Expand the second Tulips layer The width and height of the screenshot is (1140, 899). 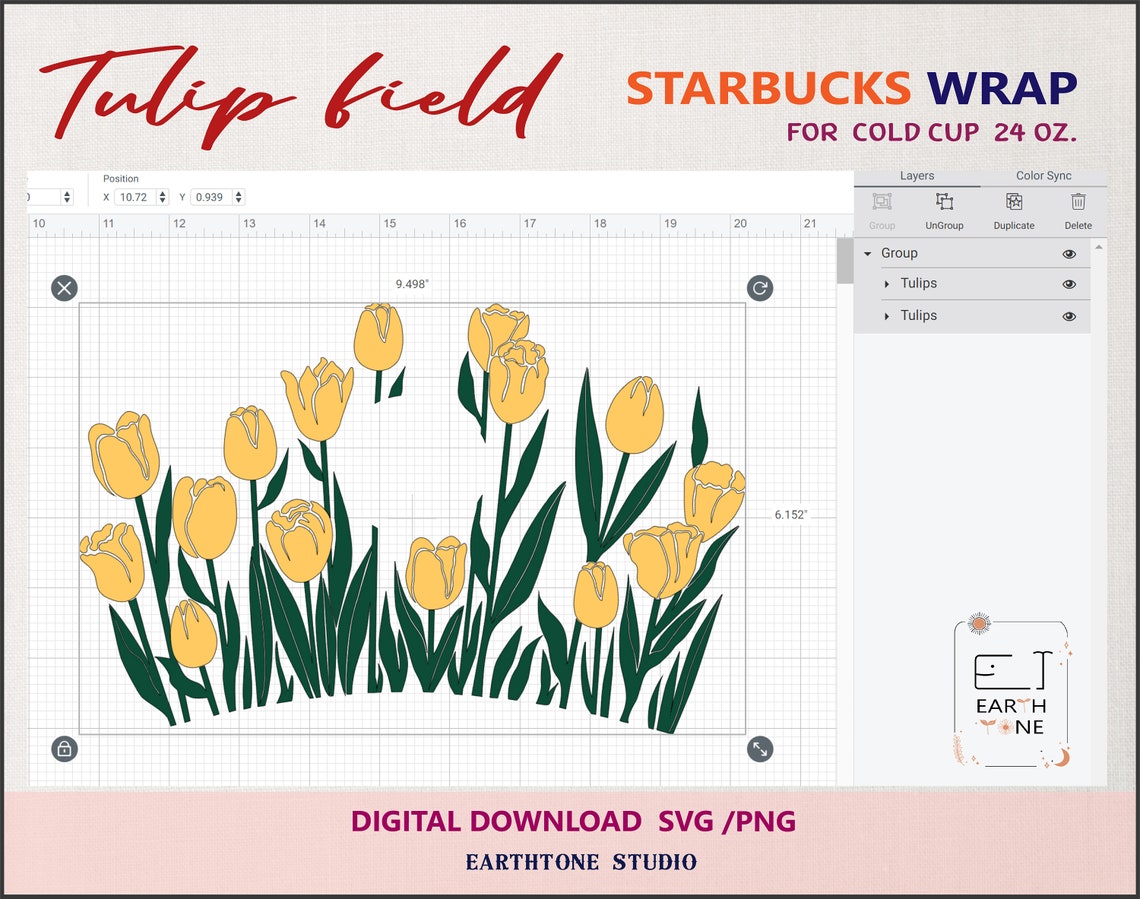tap(885, 315)
